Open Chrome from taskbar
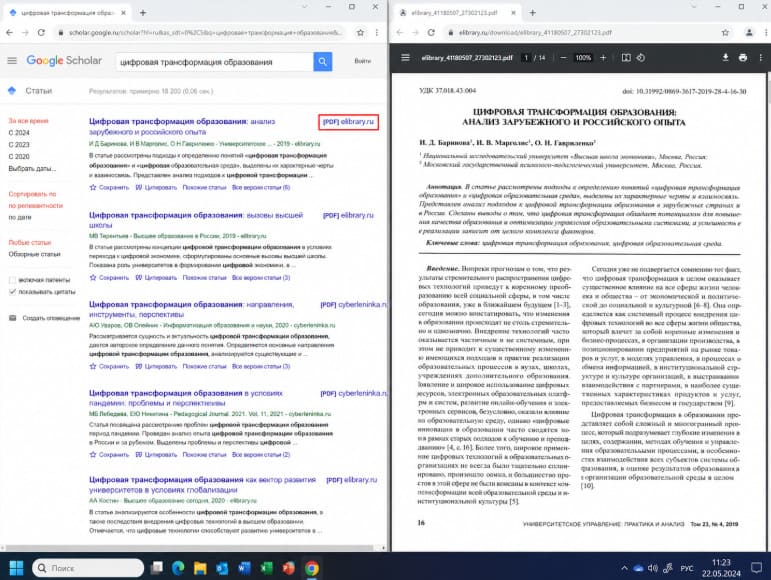 point(311,568)
